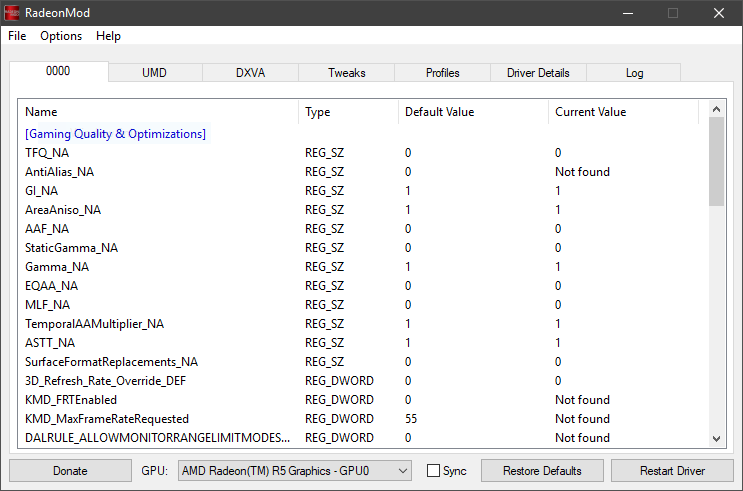The width and height of the screenshot is (743, 491).
Task: Select the TemporalAAMultiplier_NA row
Action: (x=363, y=324)
